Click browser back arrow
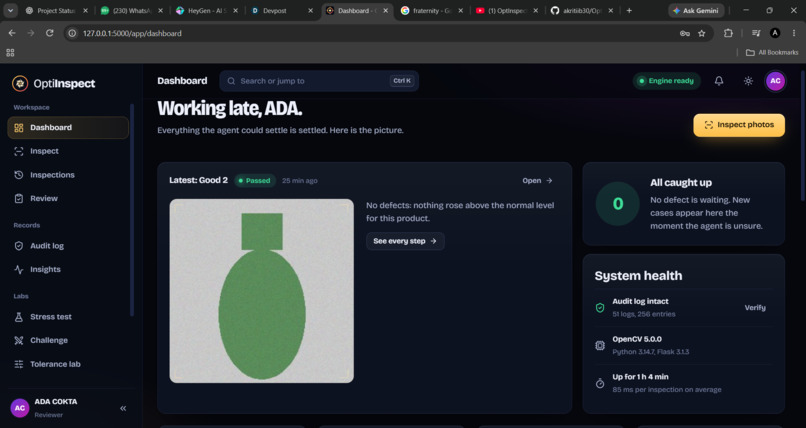Screen dimensions: 806x428 click(12, 33)
